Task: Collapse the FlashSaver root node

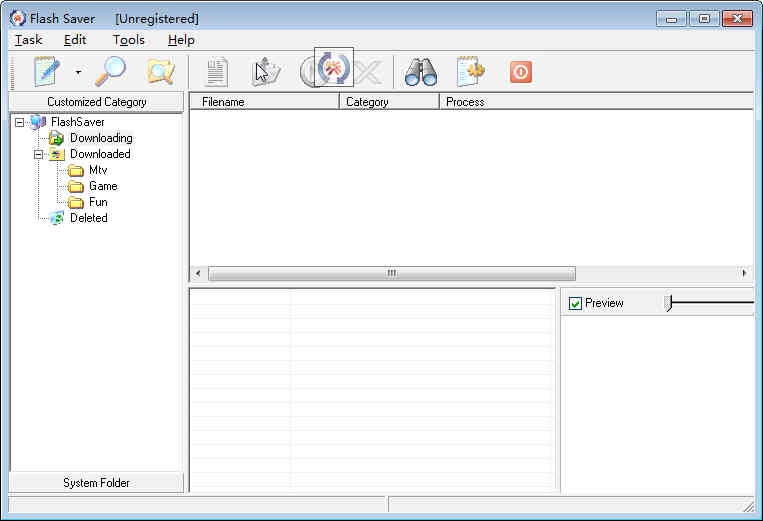Action: (19, 122)
